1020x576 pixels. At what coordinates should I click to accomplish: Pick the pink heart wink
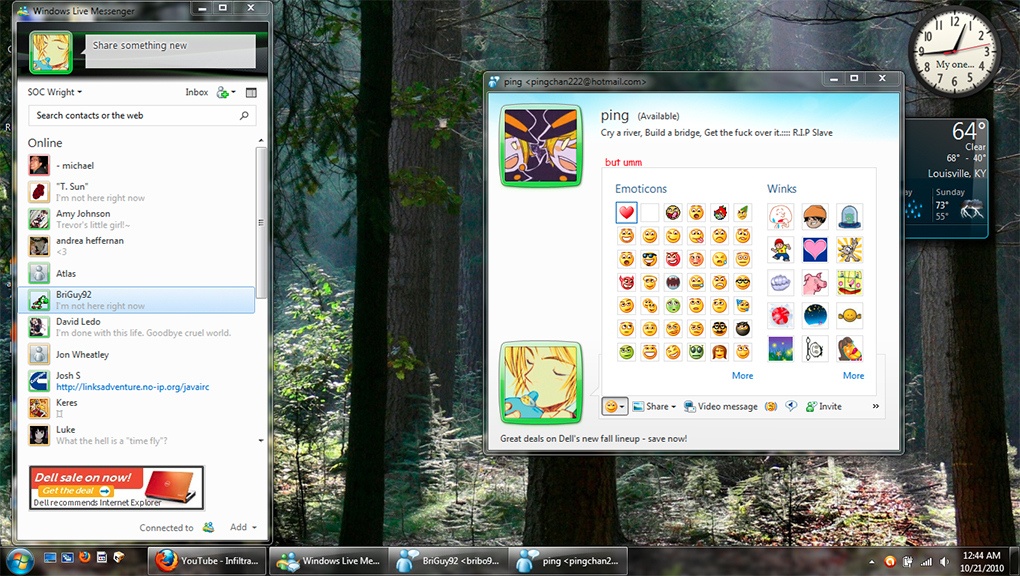click(815, 249)
